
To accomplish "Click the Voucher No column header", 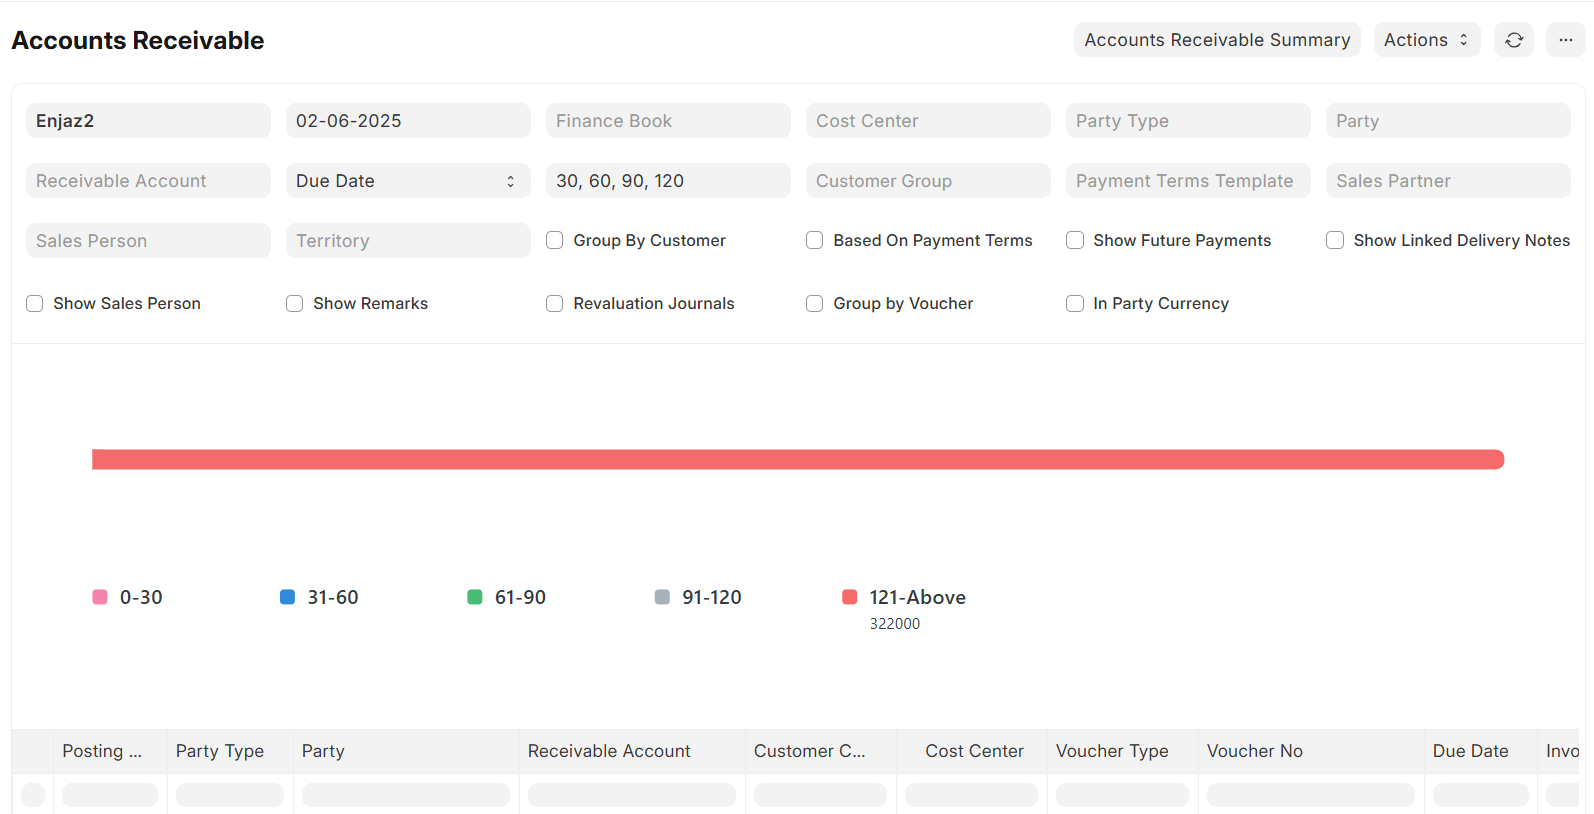I will 1254,751.
